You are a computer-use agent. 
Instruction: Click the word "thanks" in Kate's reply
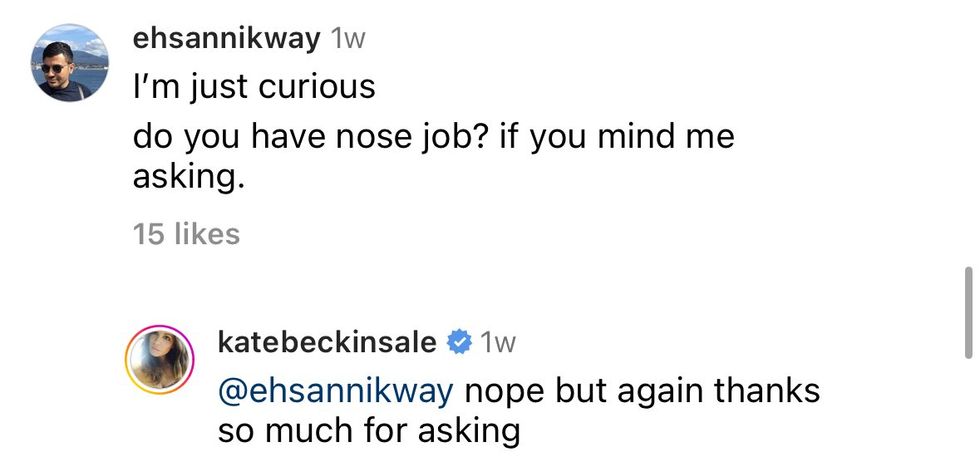[x=769, y=390]
